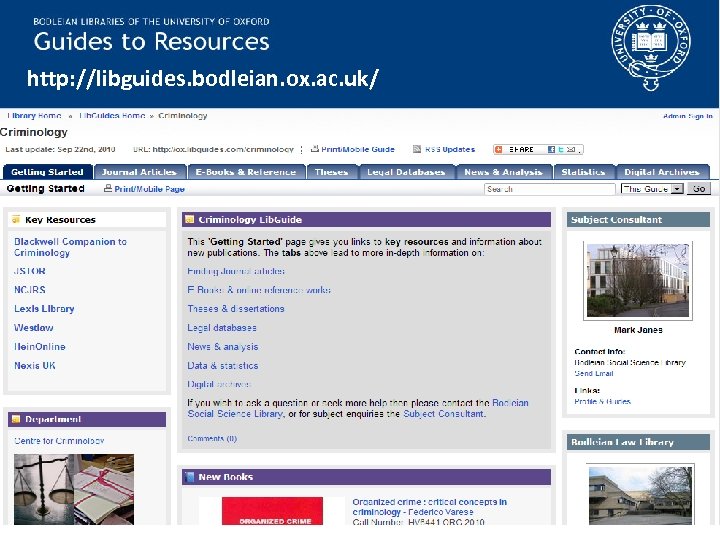Click the University of Oxford crest logo

coord(651,49)
